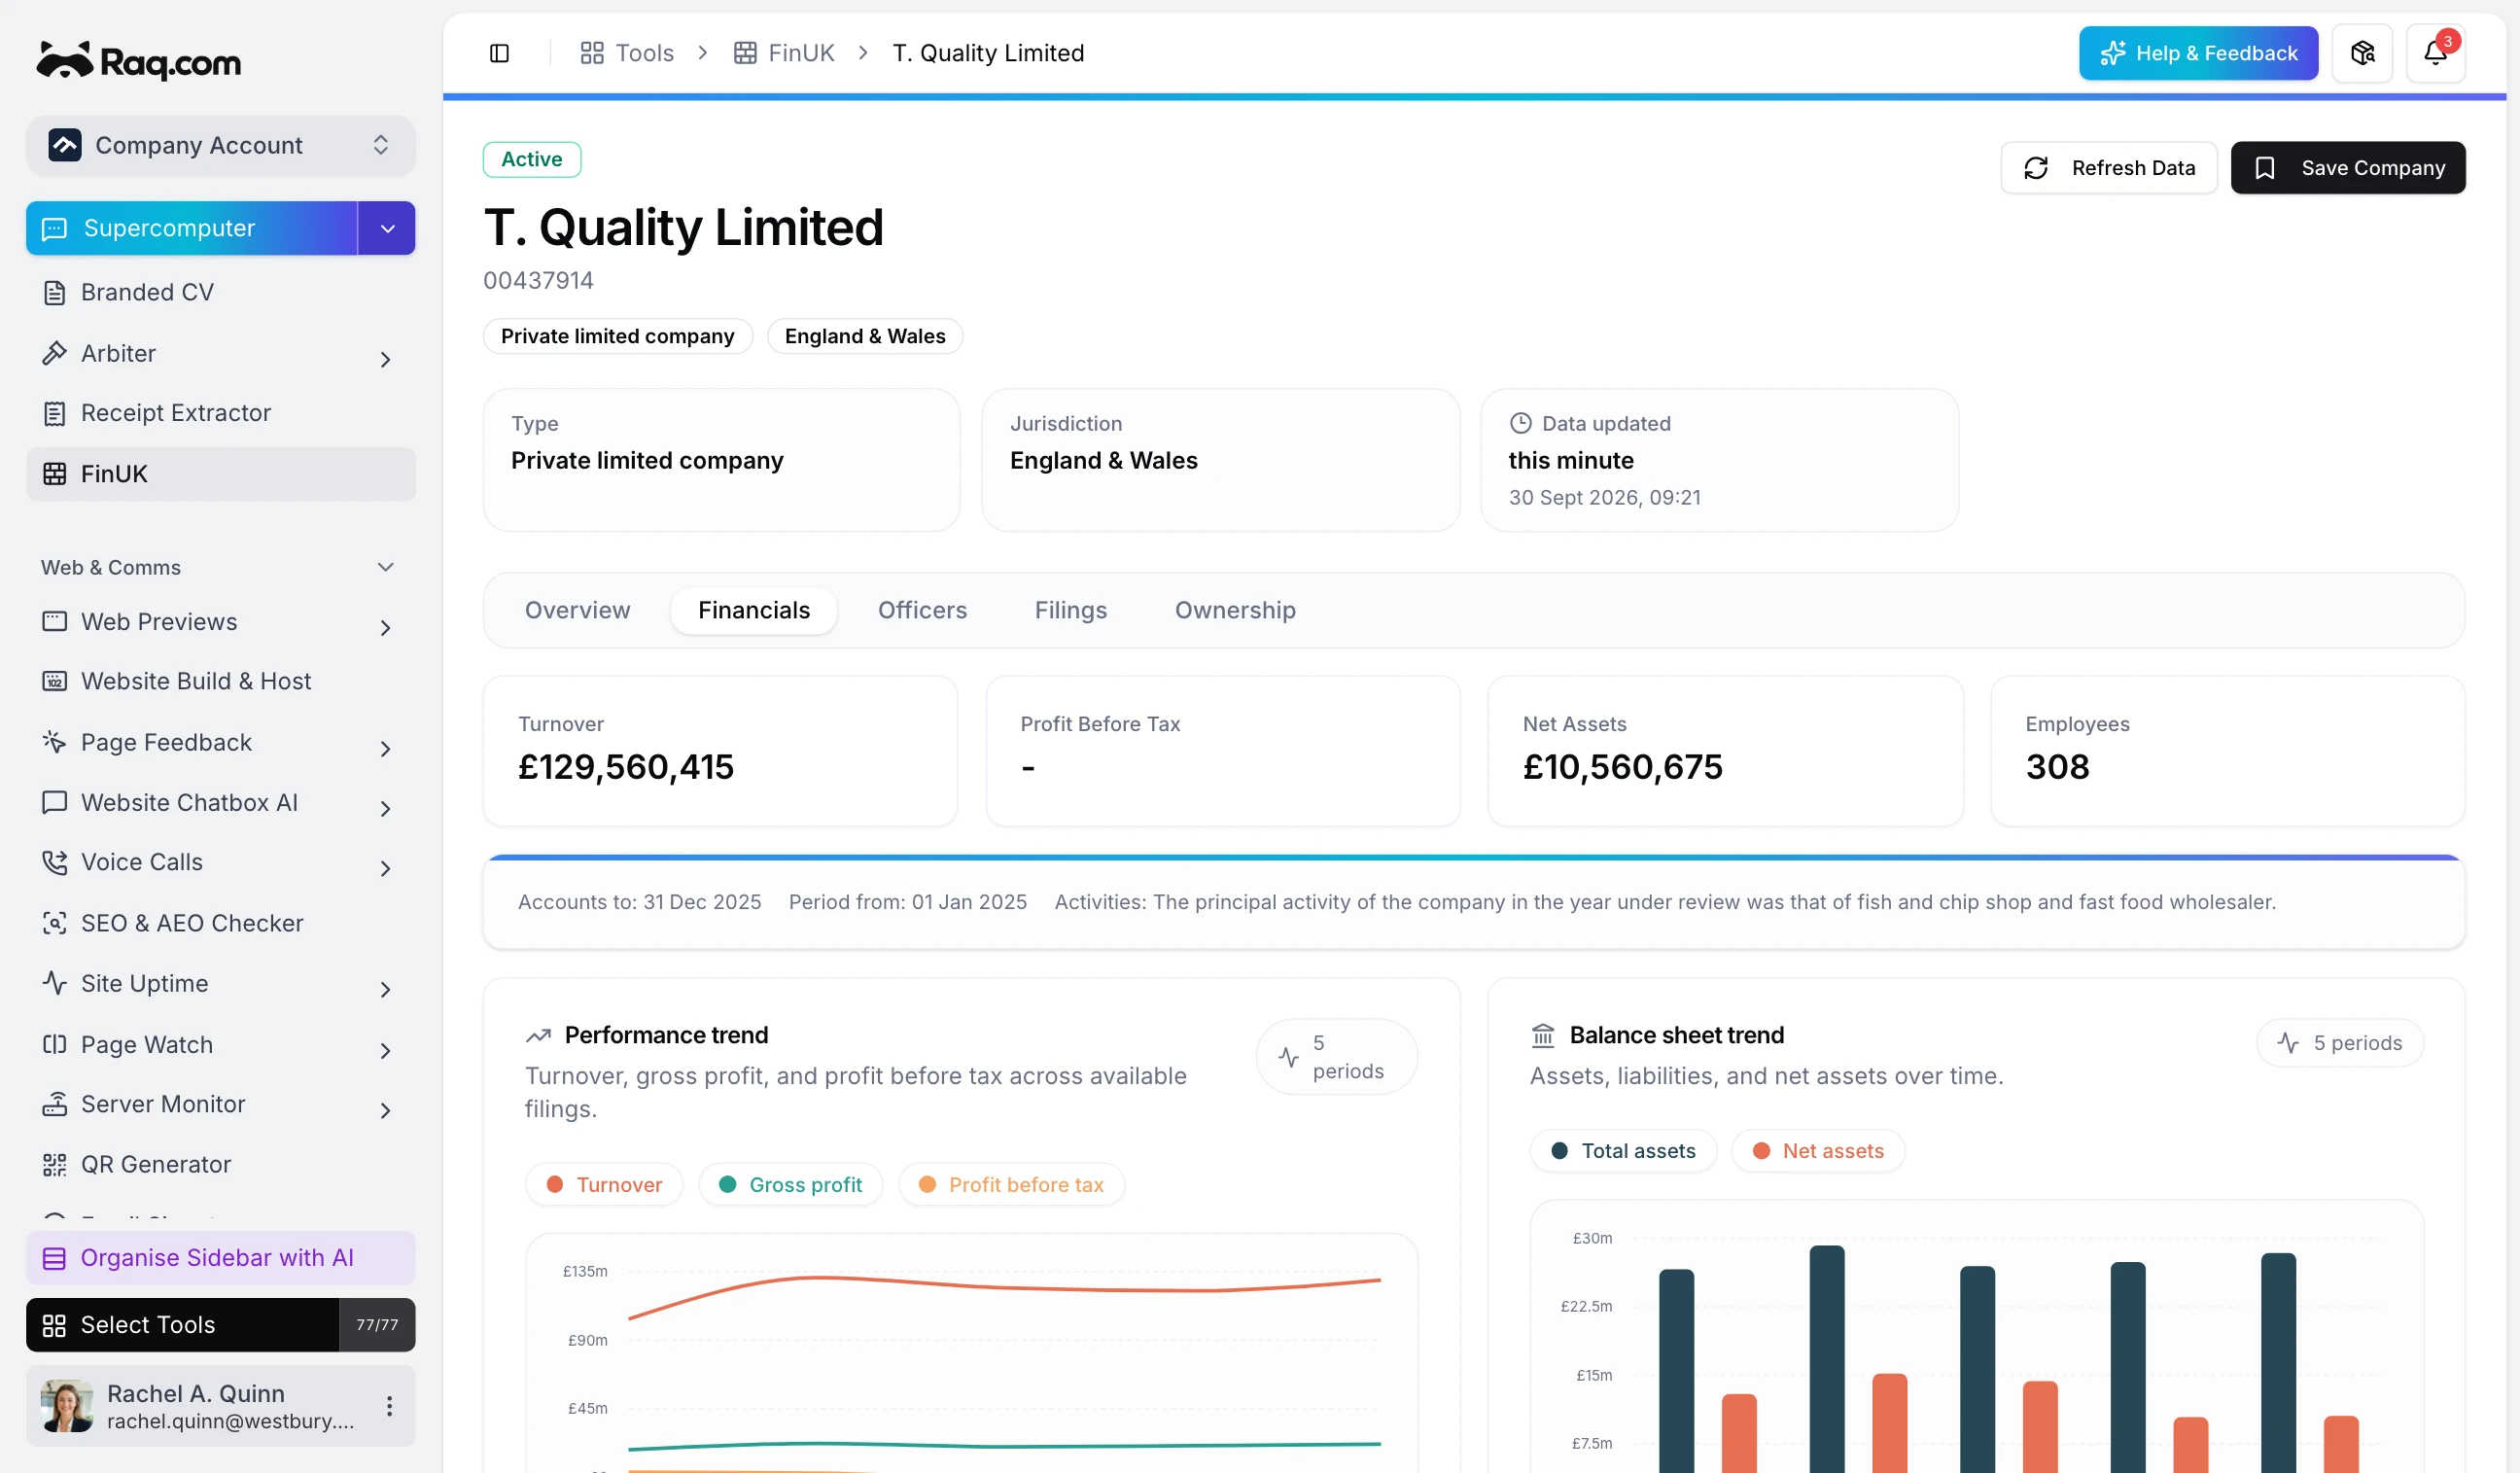Click the FinUK breadcrumb

(x=784, y=53)
